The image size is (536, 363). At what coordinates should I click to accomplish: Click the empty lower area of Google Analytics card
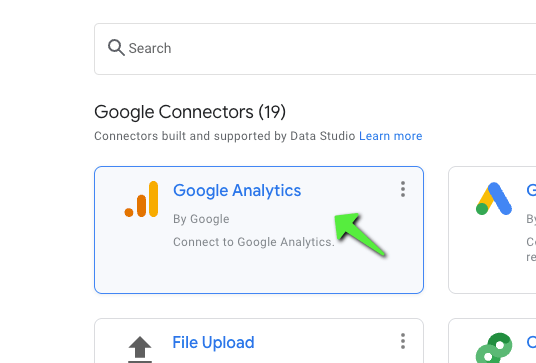pos(259,272)
